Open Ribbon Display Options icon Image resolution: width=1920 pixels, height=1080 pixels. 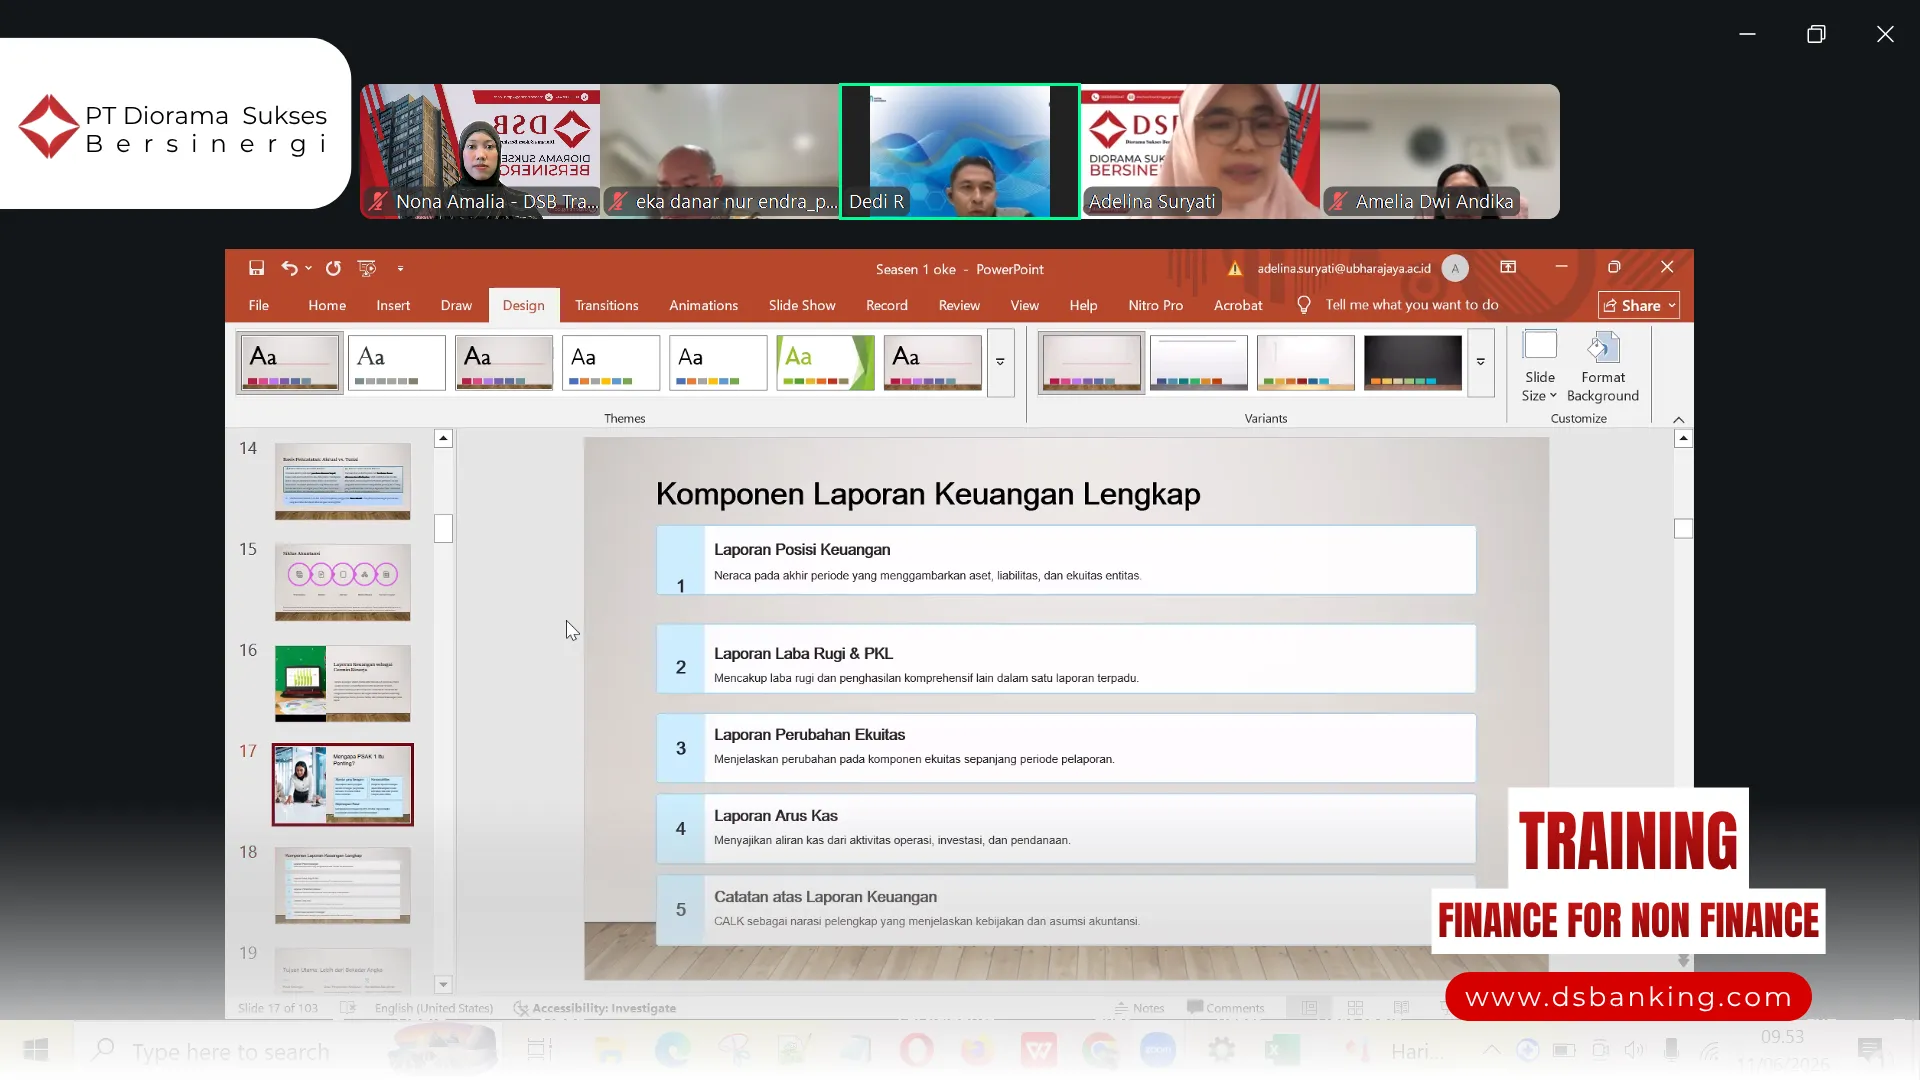[1508, 267]
